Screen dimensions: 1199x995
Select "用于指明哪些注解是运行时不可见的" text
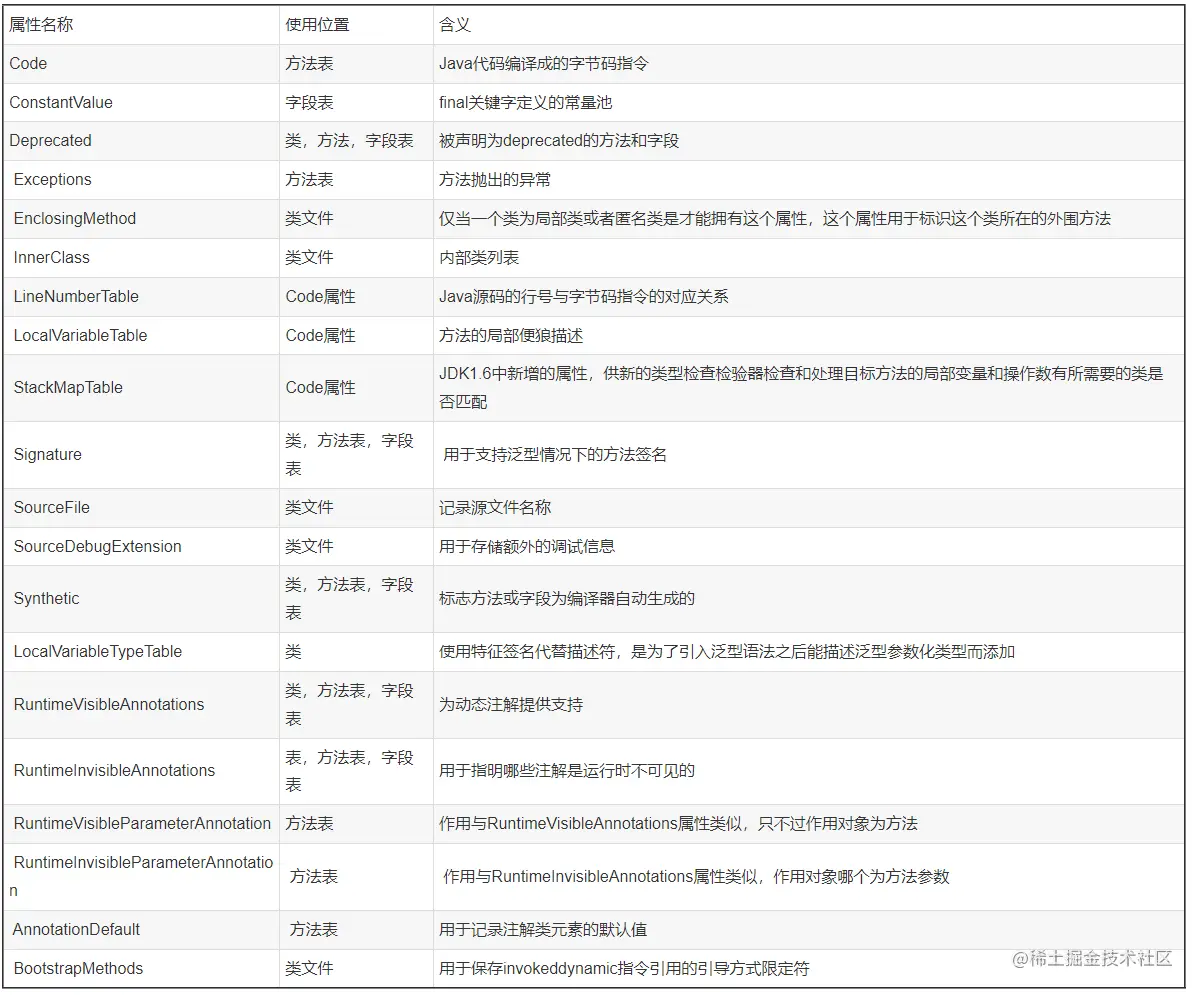tap(567, 771)
